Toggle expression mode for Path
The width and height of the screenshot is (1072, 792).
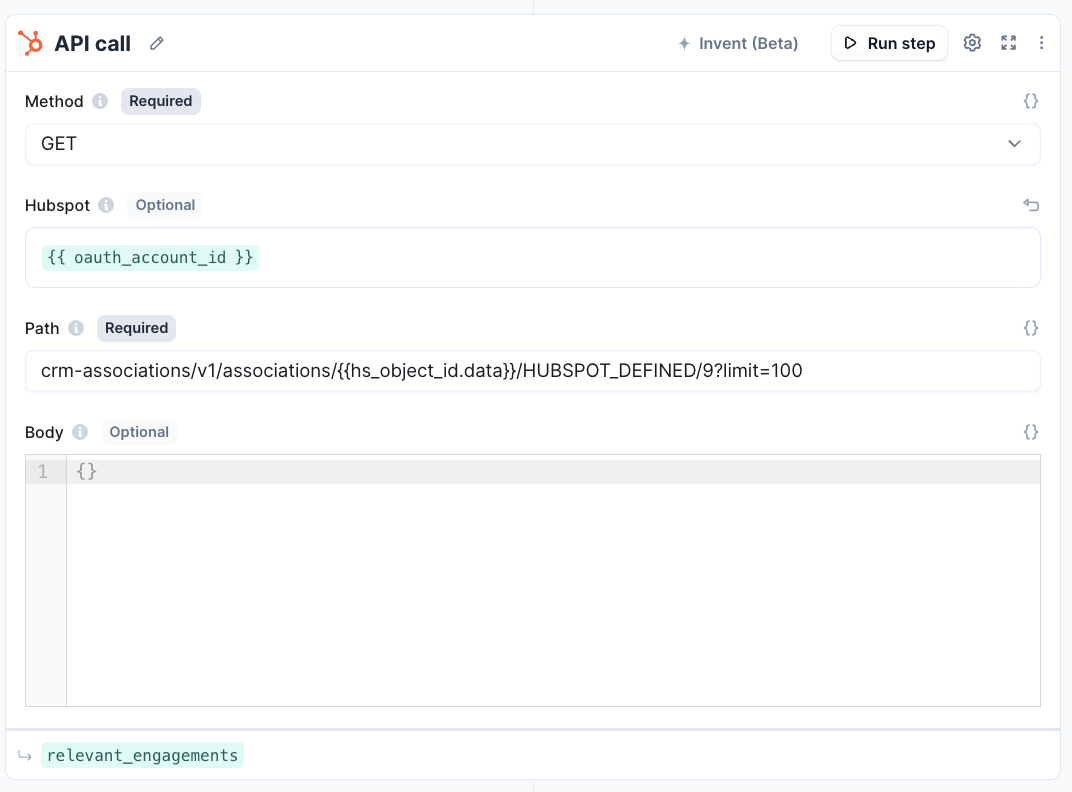pyautogui.click(x=1031, y=328)
